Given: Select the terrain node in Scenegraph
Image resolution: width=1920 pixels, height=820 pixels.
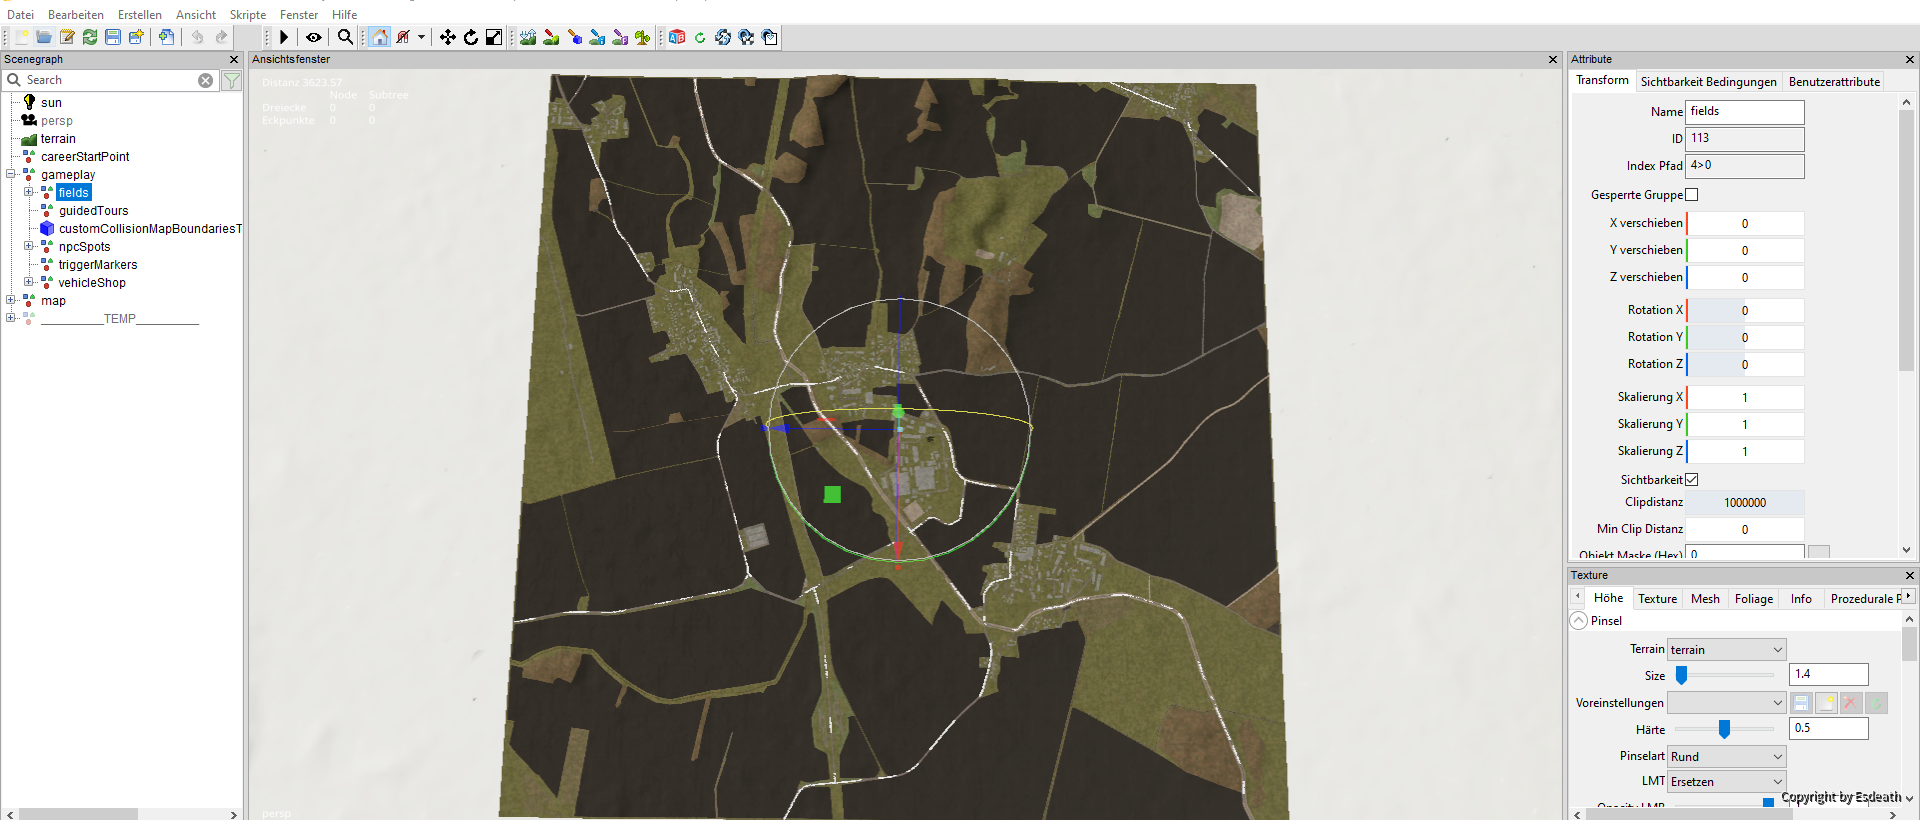Looking at the screenshot, I should 58,139.
